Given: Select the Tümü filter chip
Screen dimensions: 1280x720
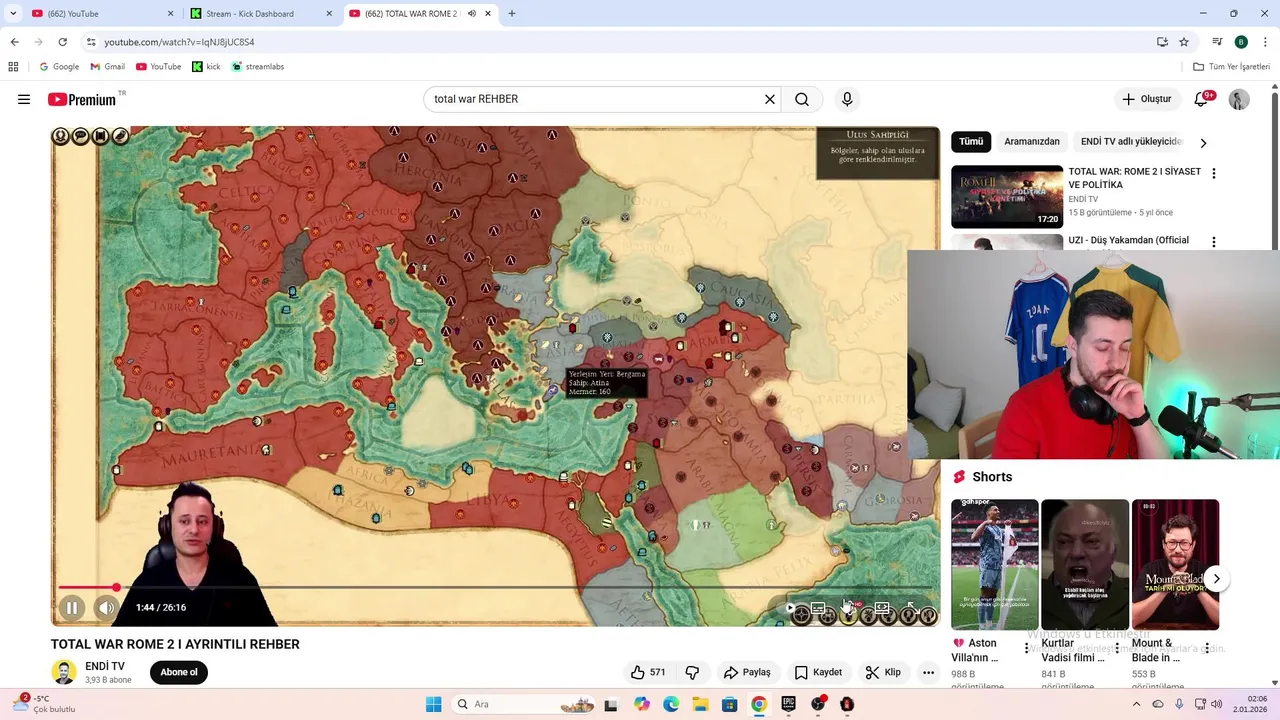Looking at the screenshot, I should 971,142.
